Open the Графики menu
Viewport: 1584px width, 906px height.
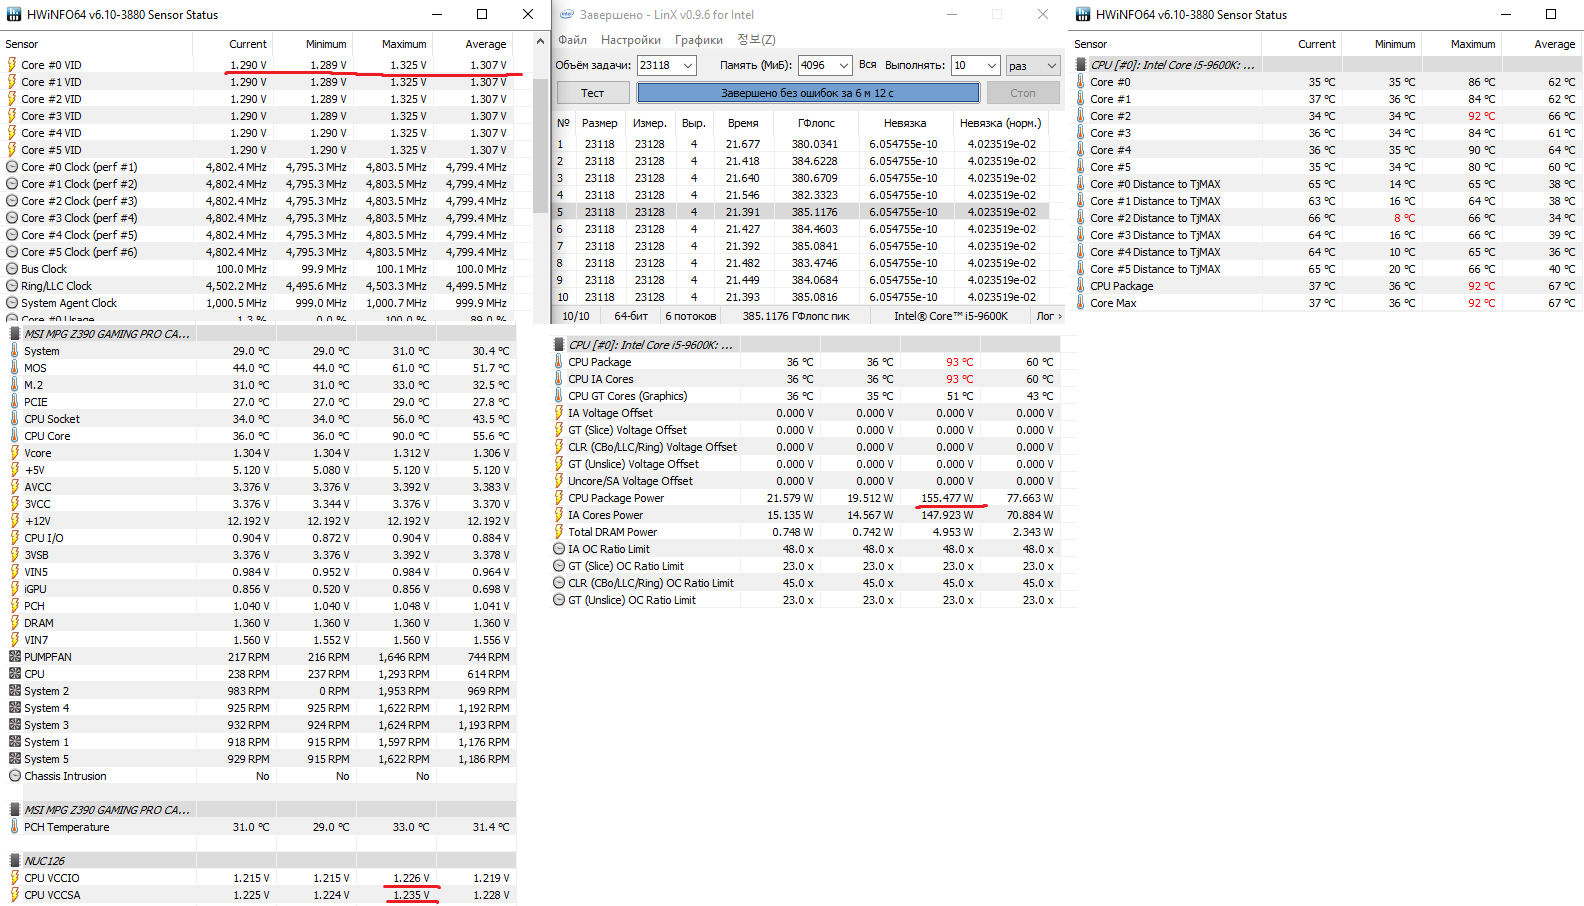(x=698, y=40)
